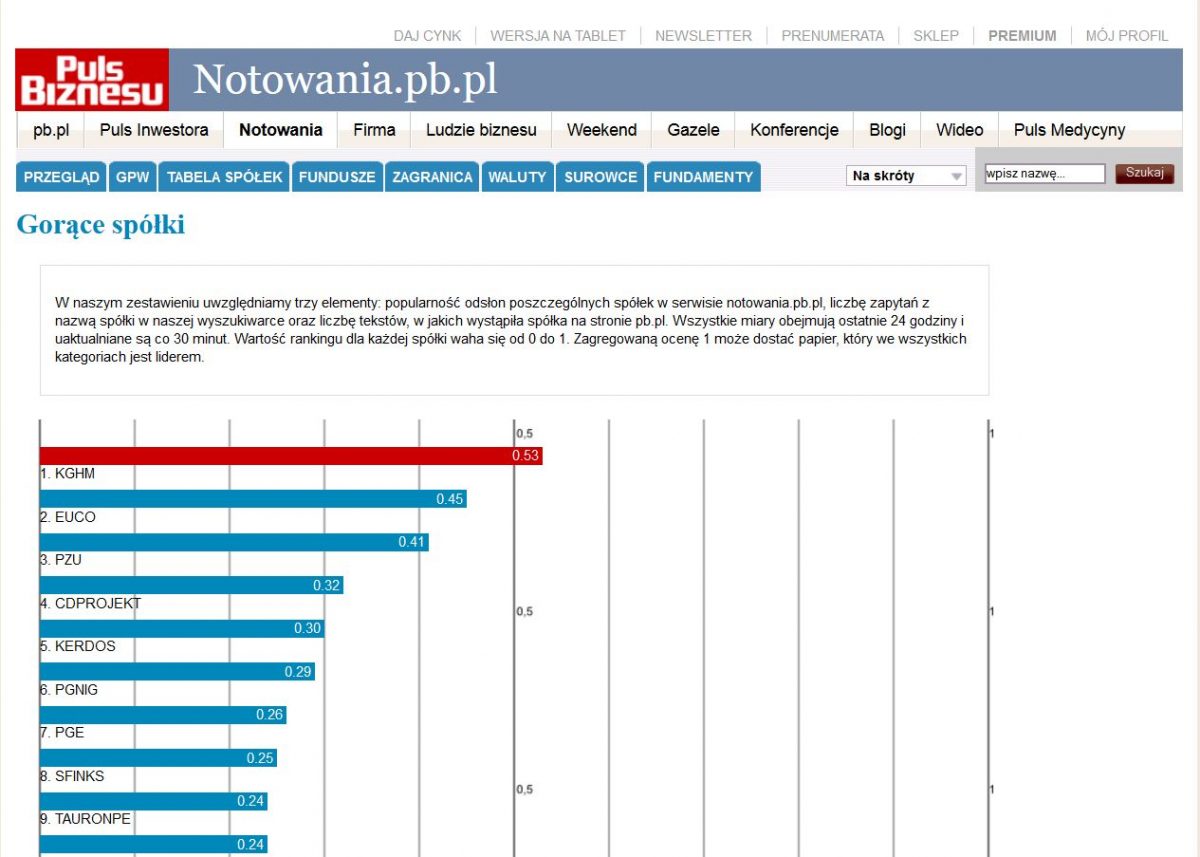Viewport: 1200px width, 857px height.
Task: Open the WALUTY tab
Action: tap(517, 177)
